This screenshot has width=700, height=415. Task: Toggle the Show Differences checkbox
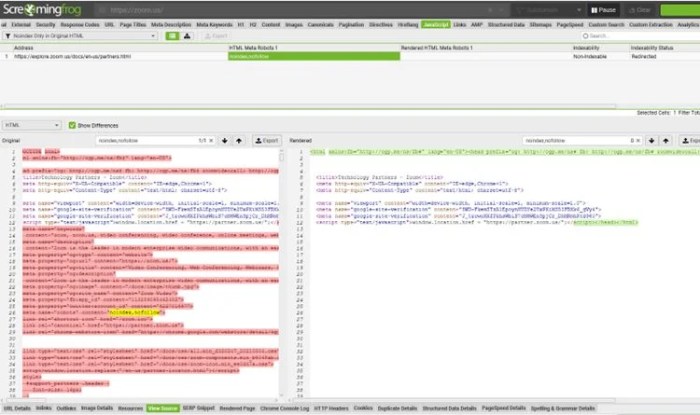click(x=72, y=125)
